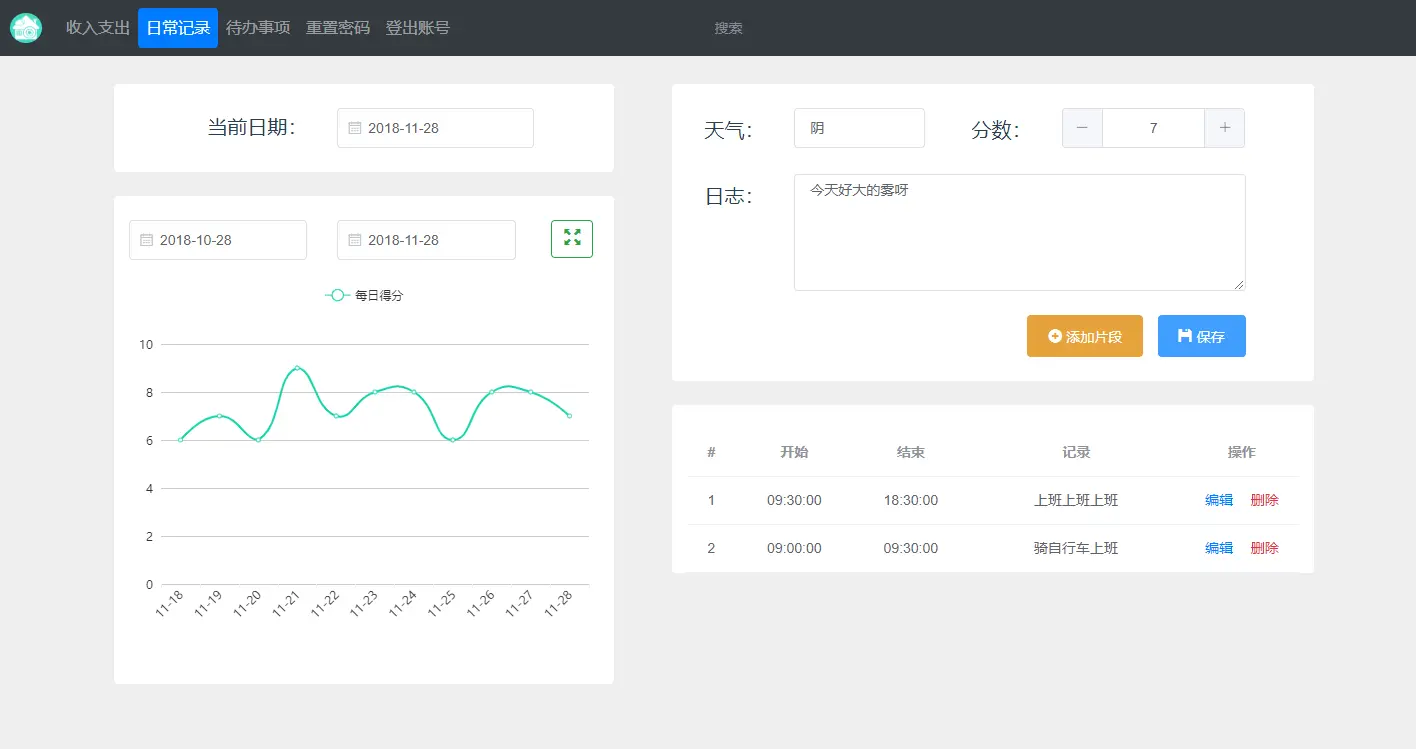
Task: Click calendar icon in 2018-10-28 start date
Action: 146,240
